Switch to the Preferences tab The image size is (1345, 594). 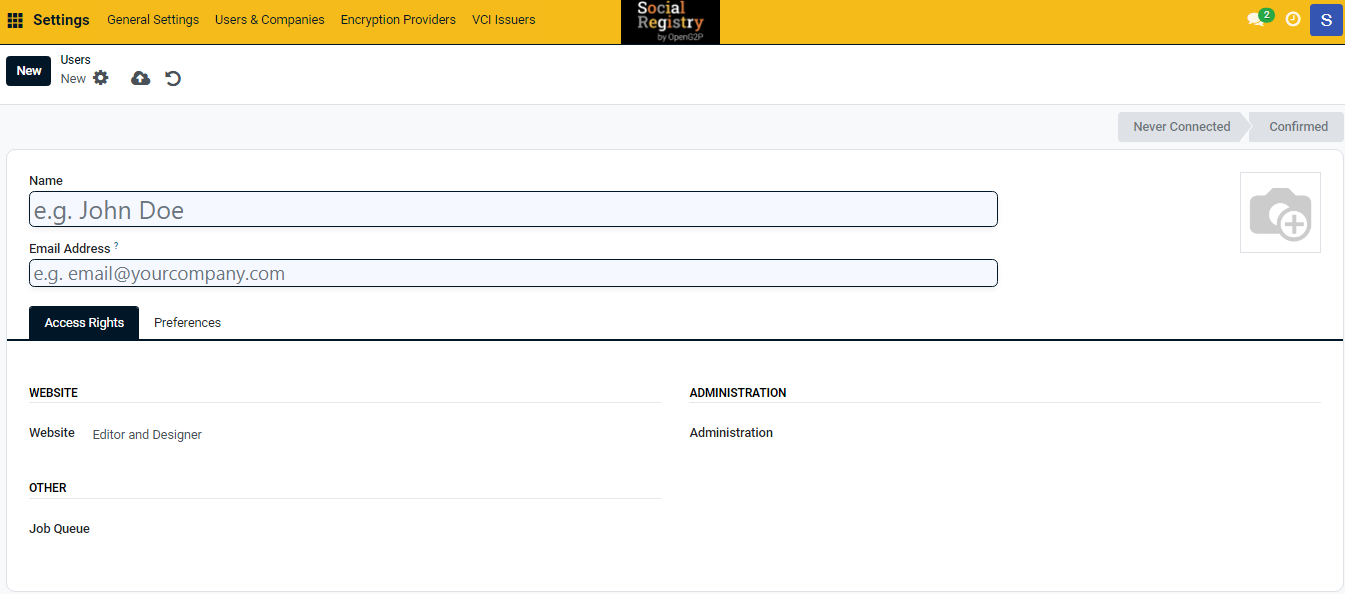tap(187, 323)
